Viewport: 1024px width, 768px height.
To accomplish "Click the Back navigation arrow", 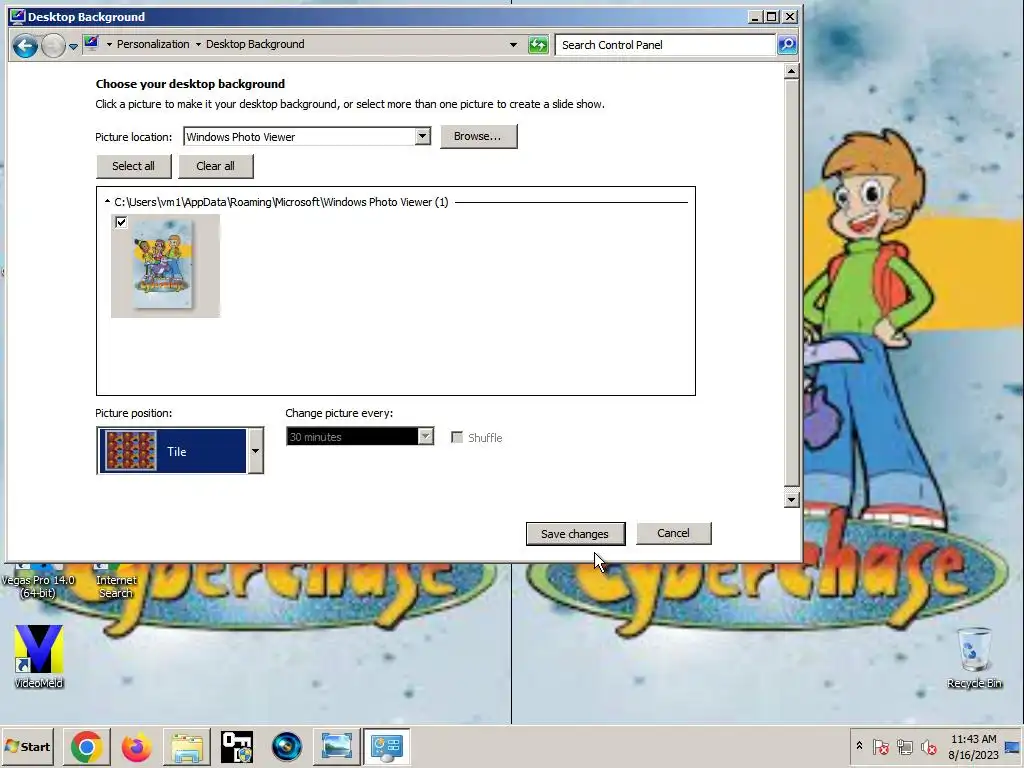I will coord(25,46).
